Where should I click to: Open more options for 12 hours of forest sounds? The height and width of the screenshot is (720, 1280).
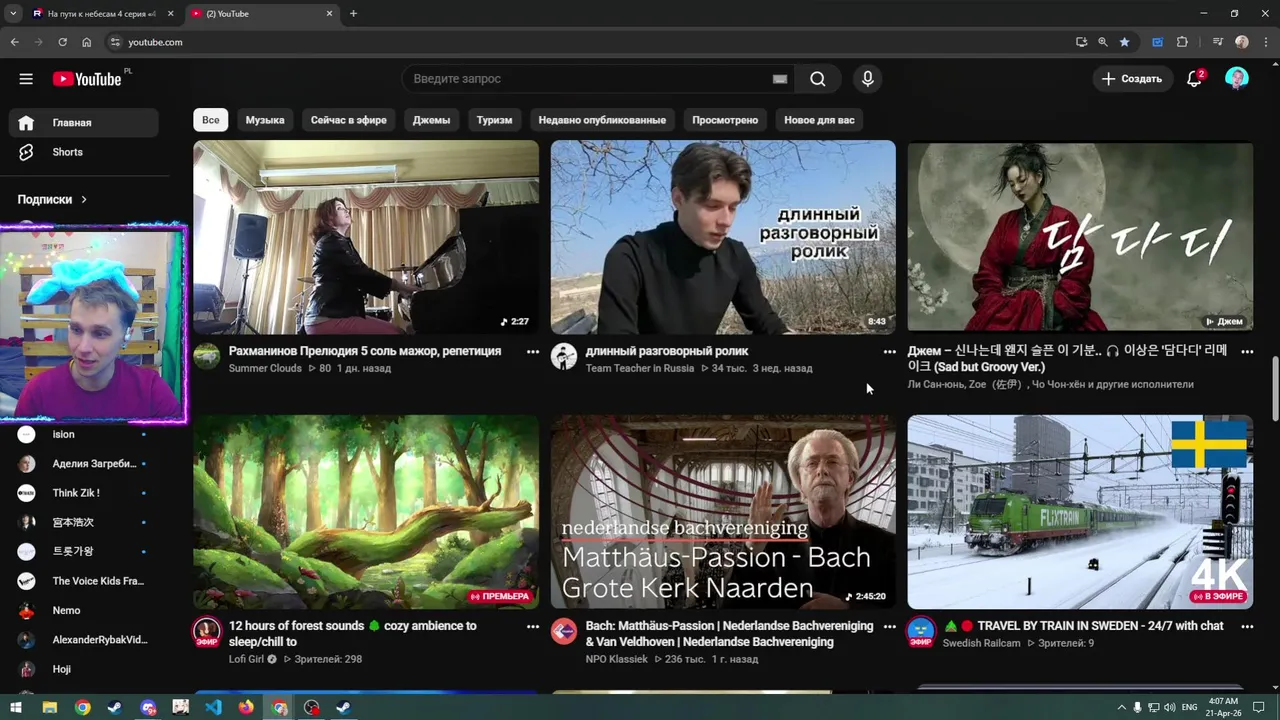coord(533,627)
